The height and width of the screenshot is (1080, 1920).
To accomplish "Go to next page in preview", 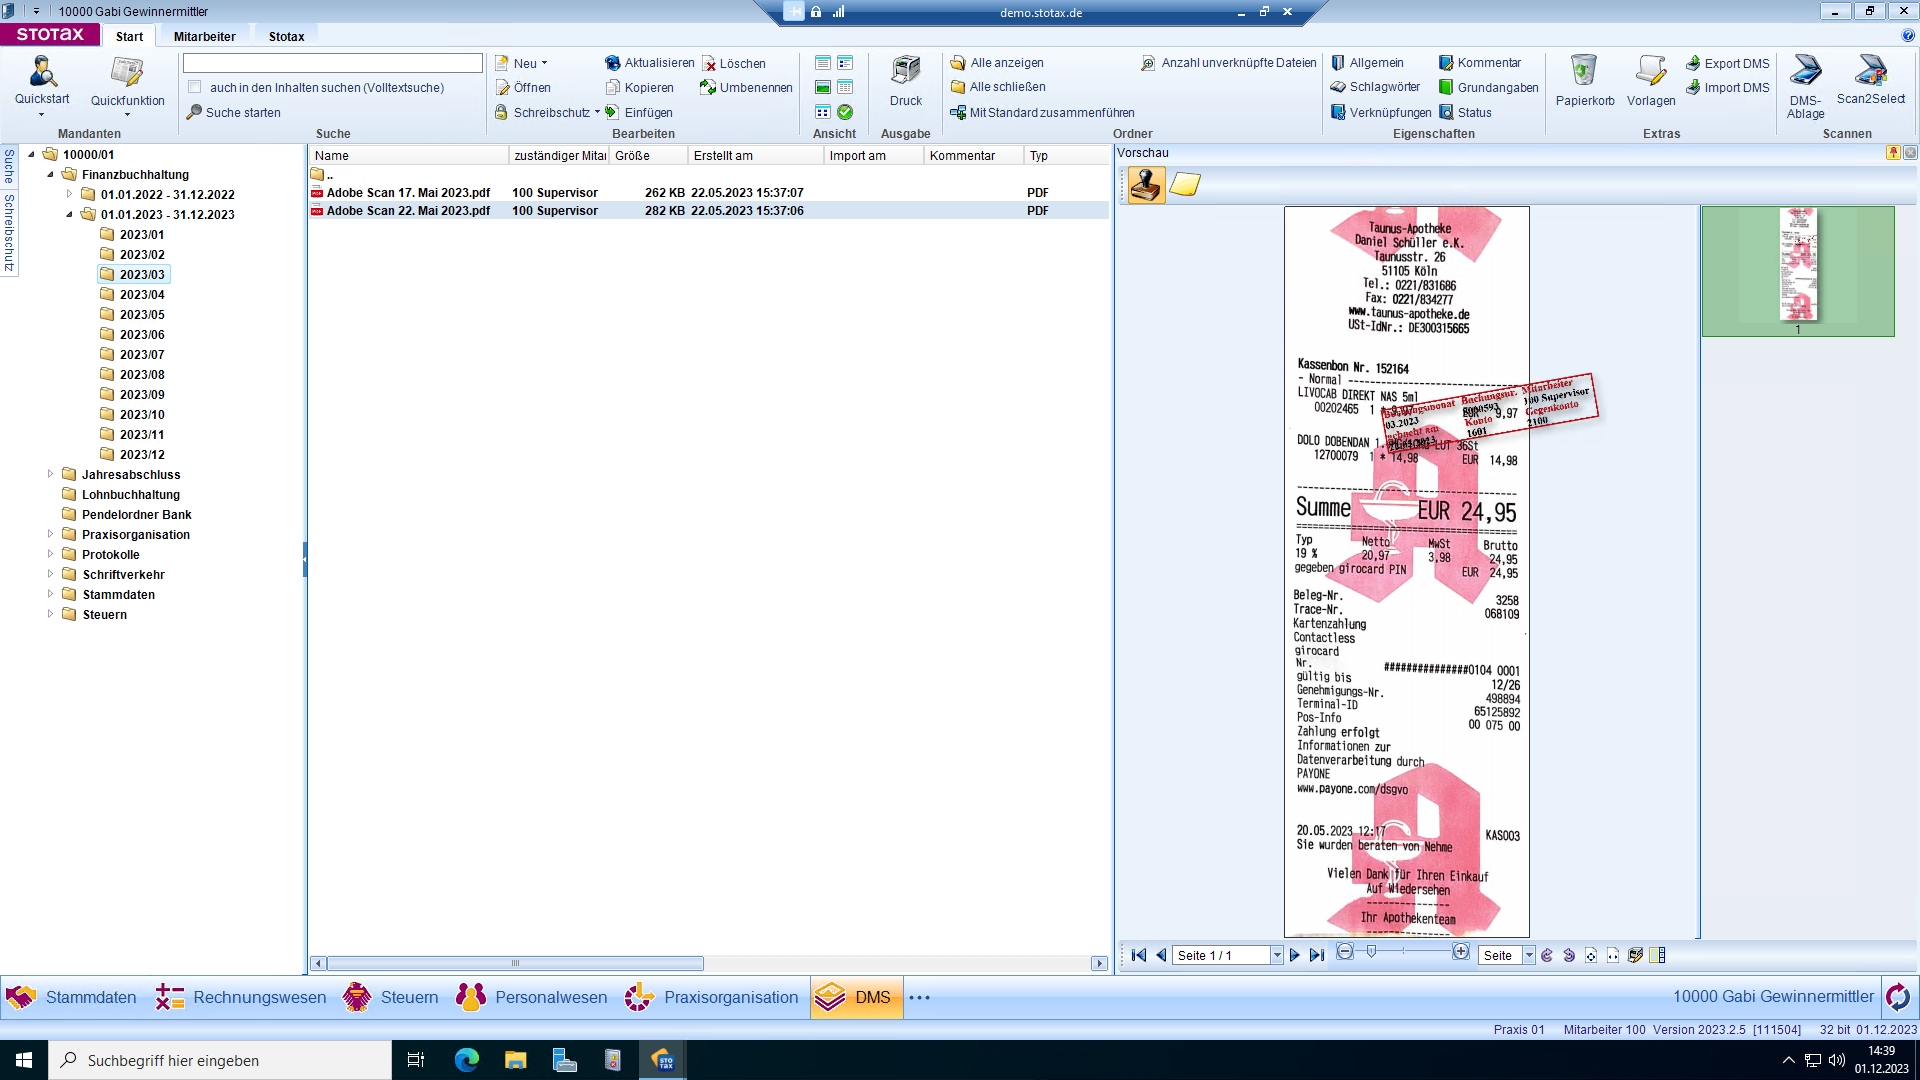I will 1295,955.
